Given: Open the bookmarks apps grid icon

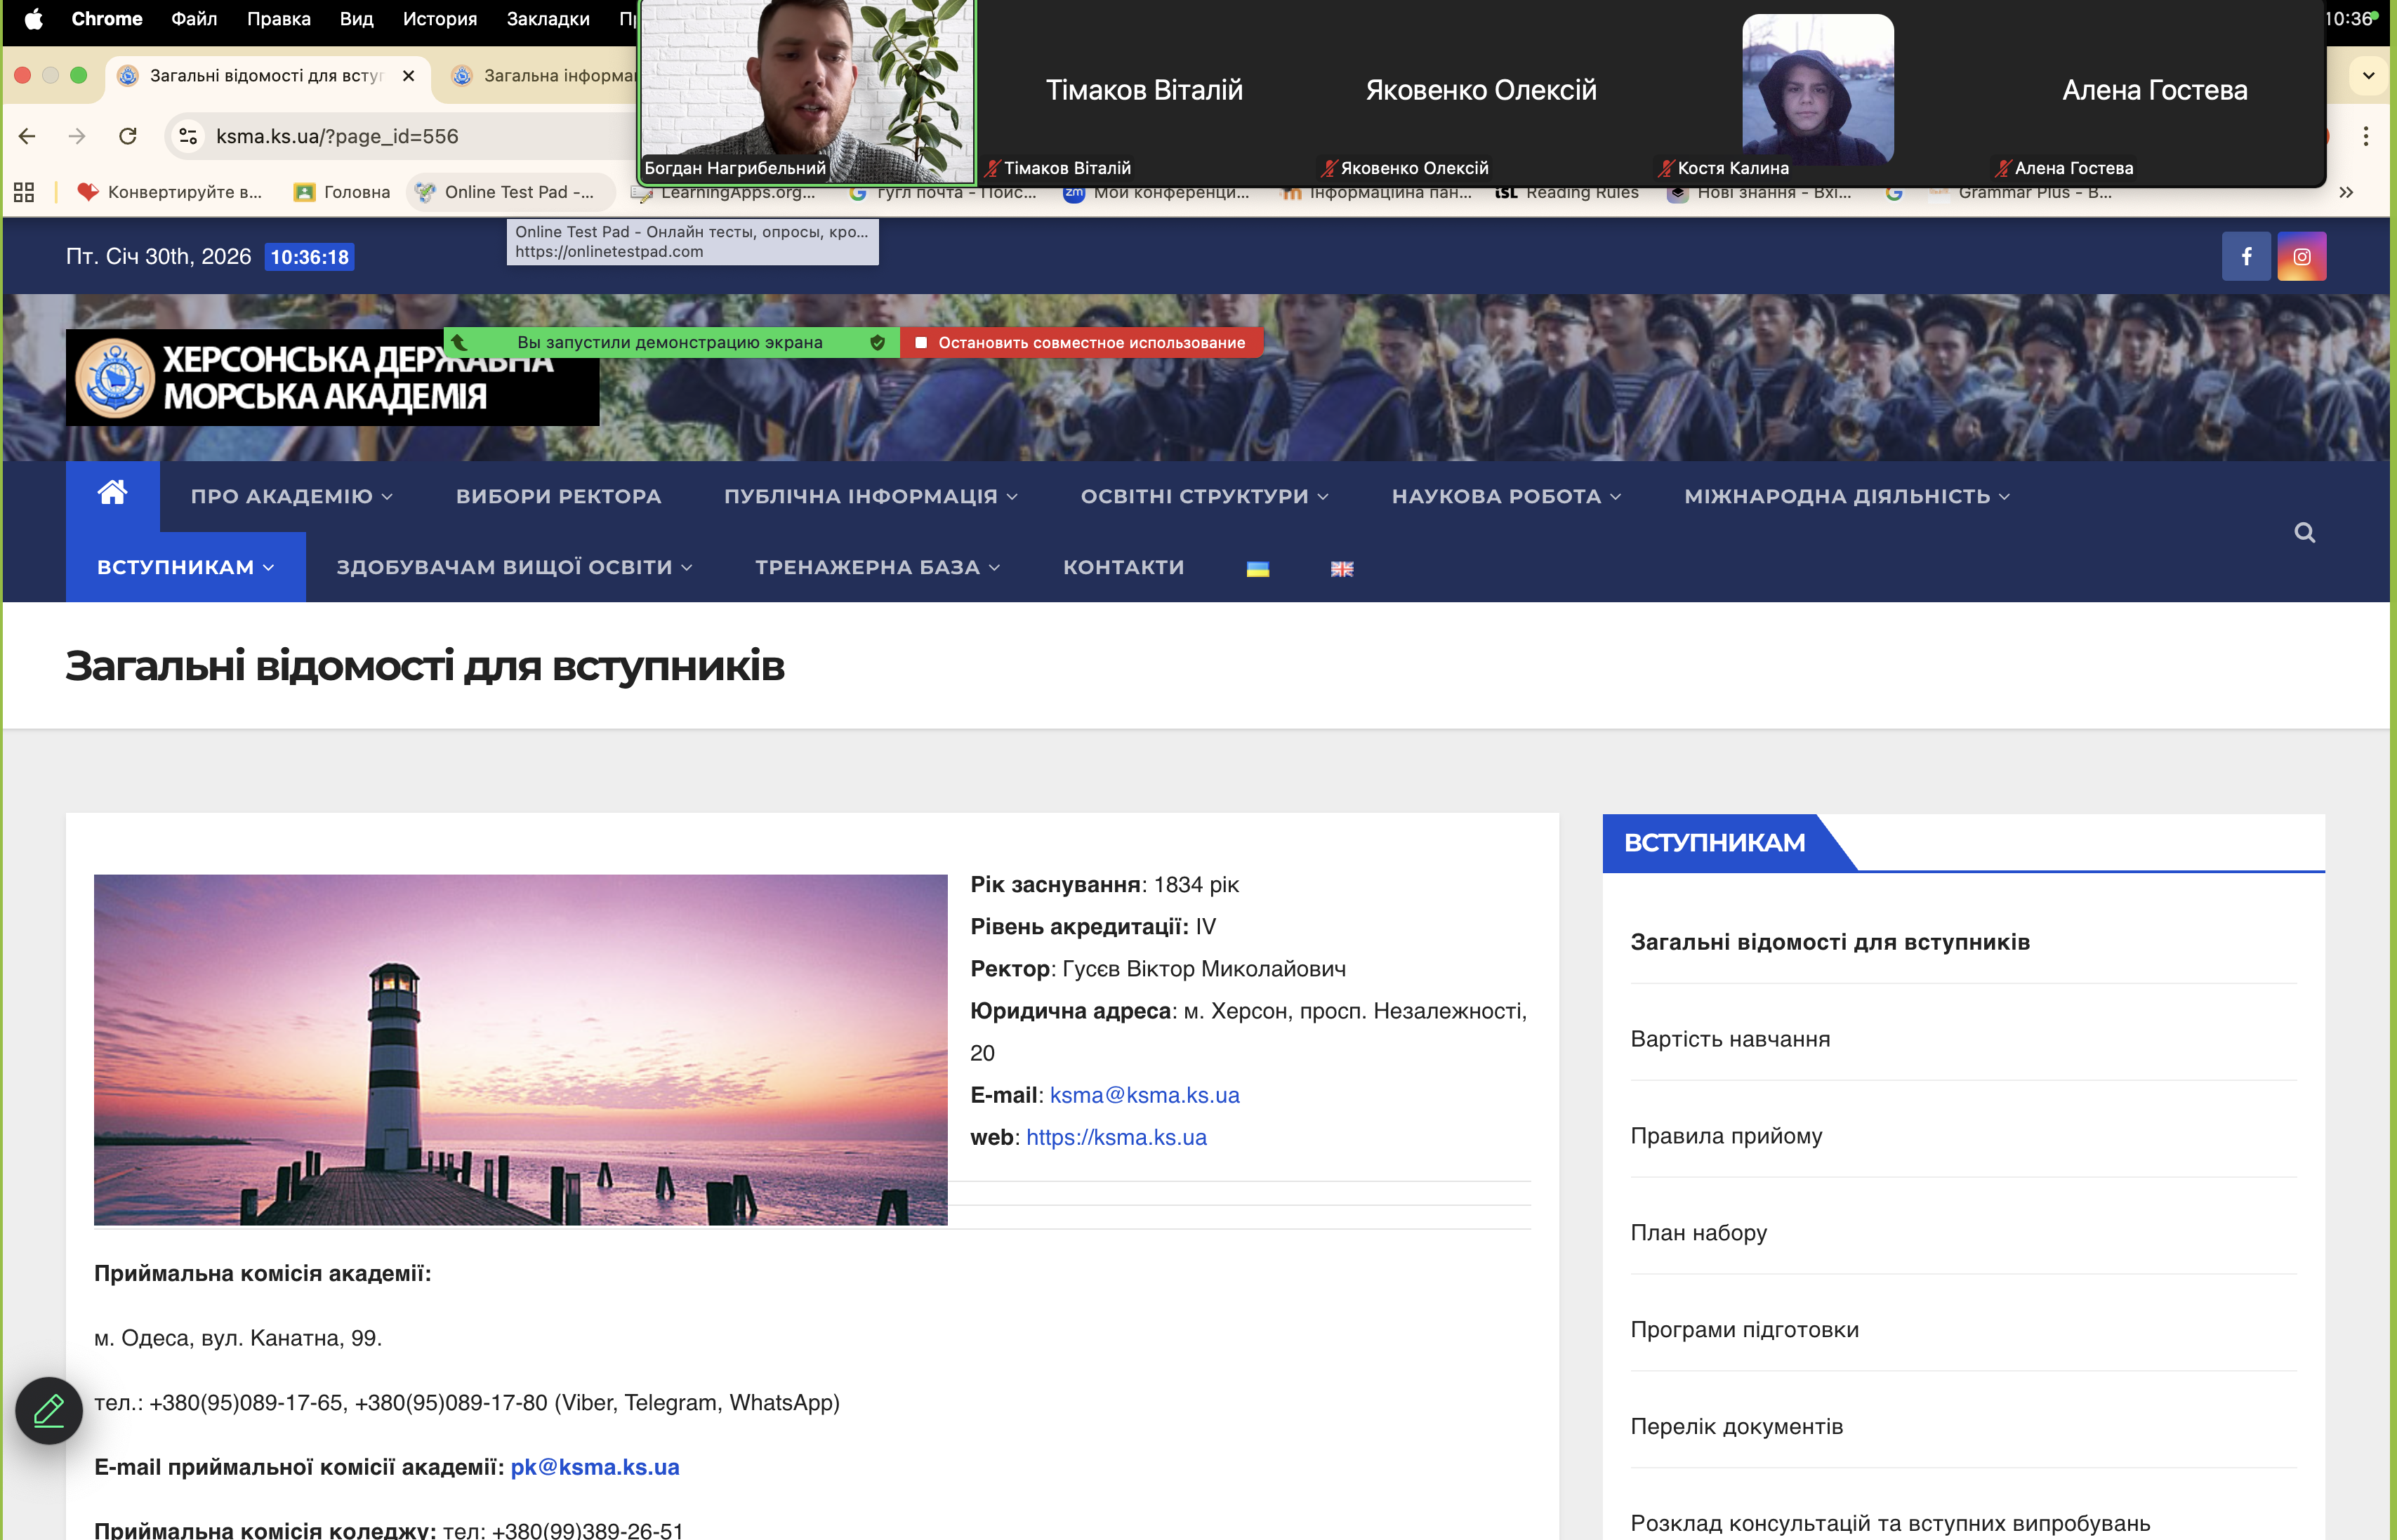Looking at the screenshot, I should pyautogui.click(x=24, y=192).
